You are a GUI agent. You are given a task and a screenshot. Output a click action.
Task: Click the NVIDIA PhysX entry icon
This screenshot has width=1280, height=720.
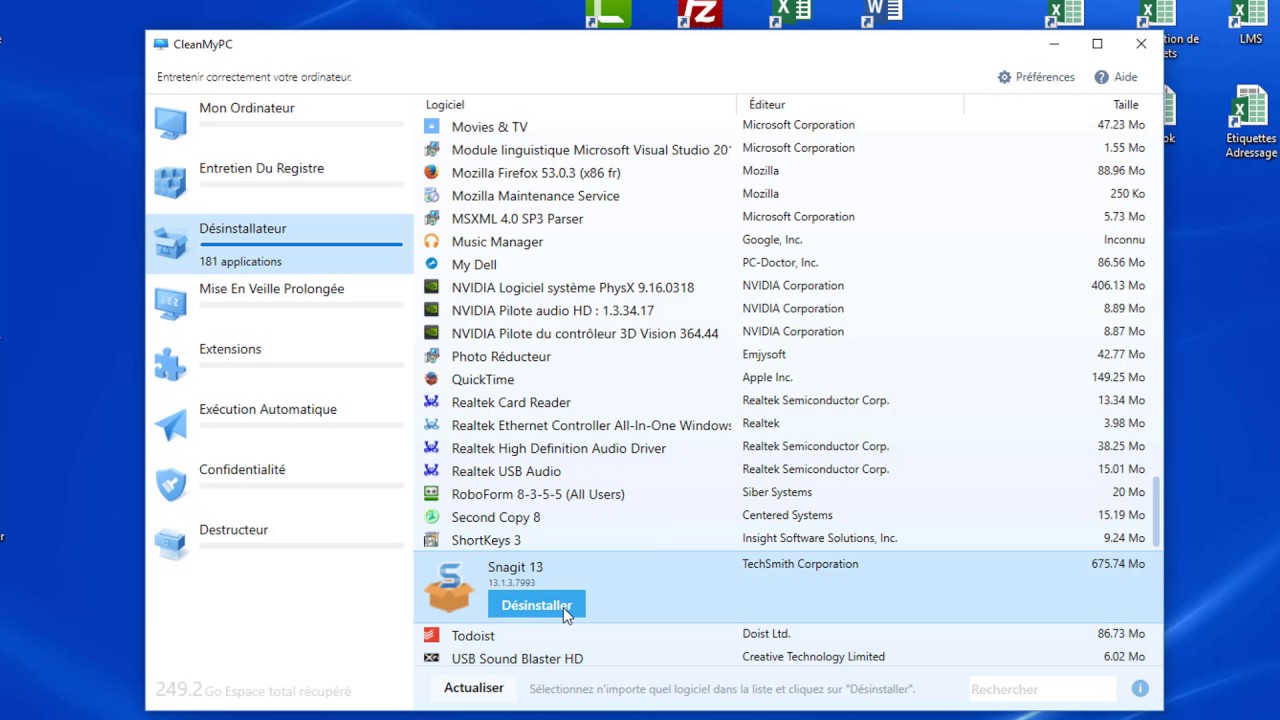pyautogui.click(x=431, y=287)
